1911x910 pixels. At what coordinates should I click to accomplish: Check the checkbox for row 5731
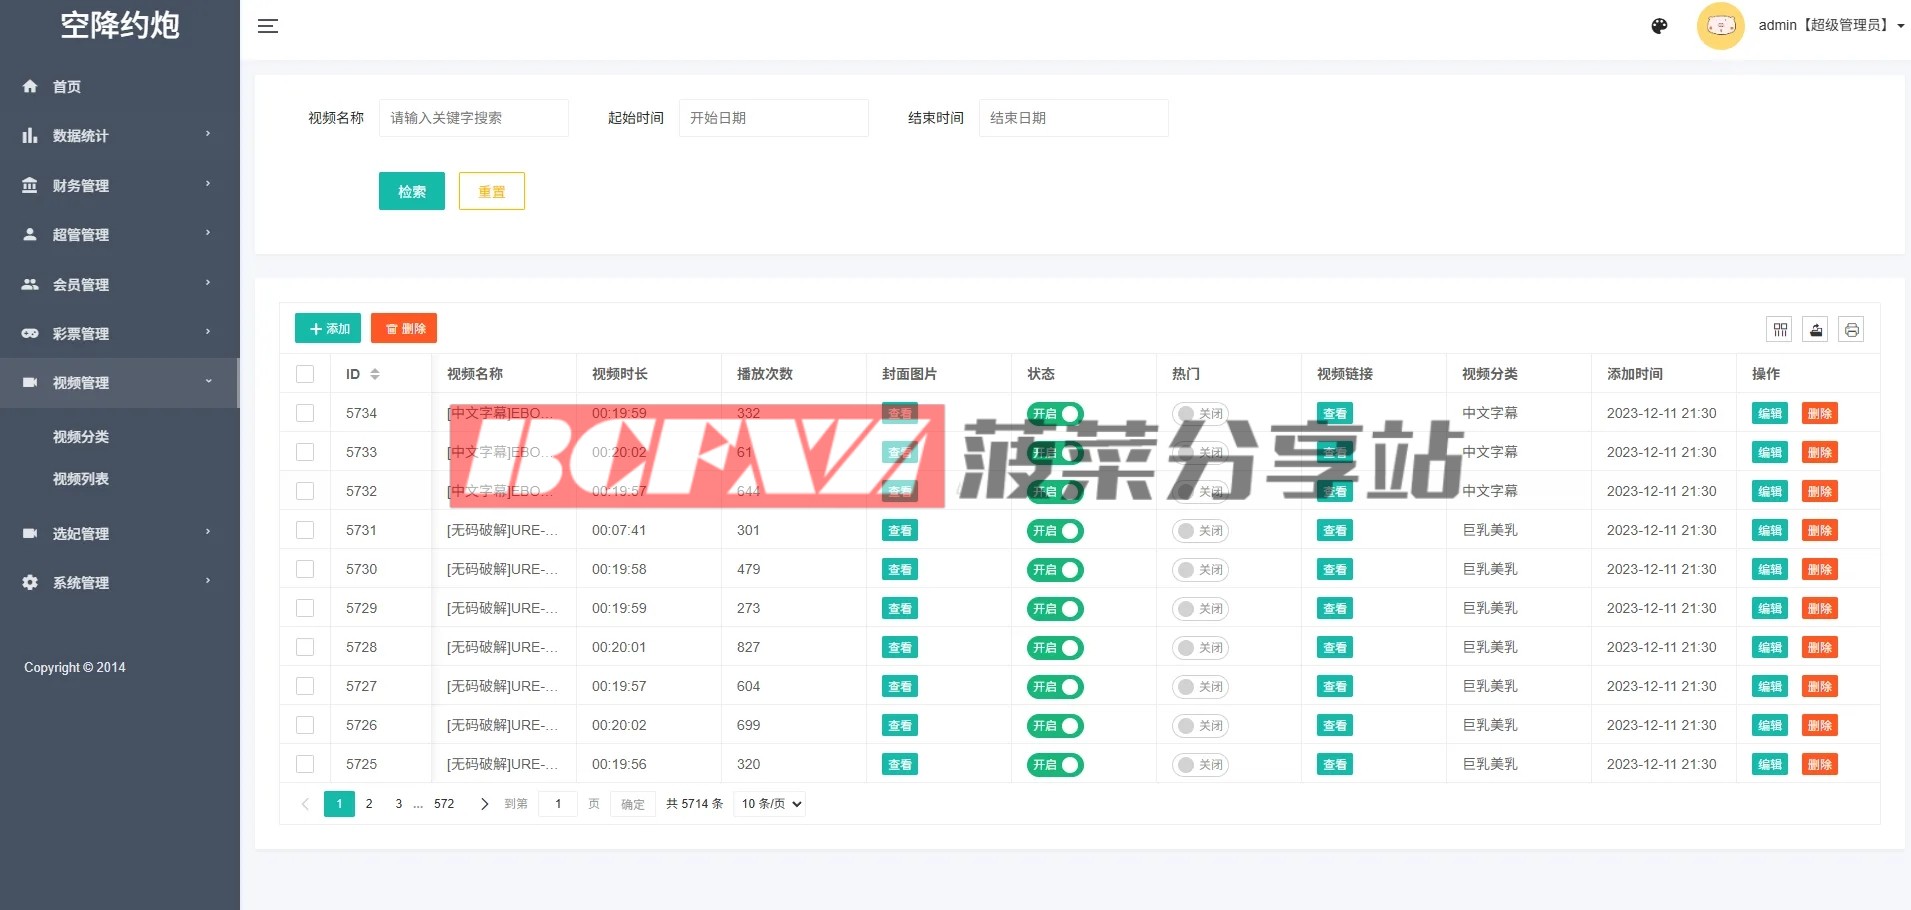[305, 530]
